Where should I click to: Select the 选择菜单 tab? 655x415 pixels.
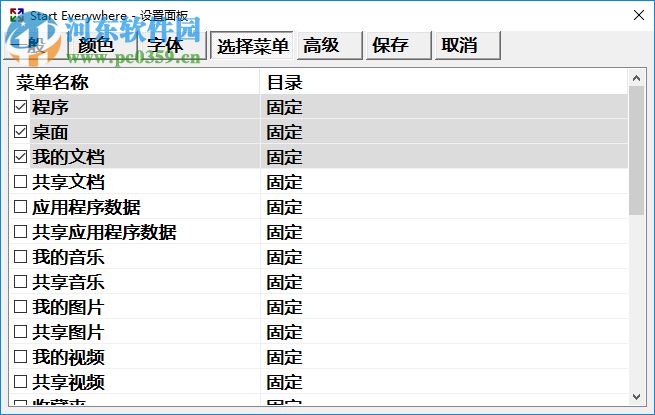(x=252, y=45)
